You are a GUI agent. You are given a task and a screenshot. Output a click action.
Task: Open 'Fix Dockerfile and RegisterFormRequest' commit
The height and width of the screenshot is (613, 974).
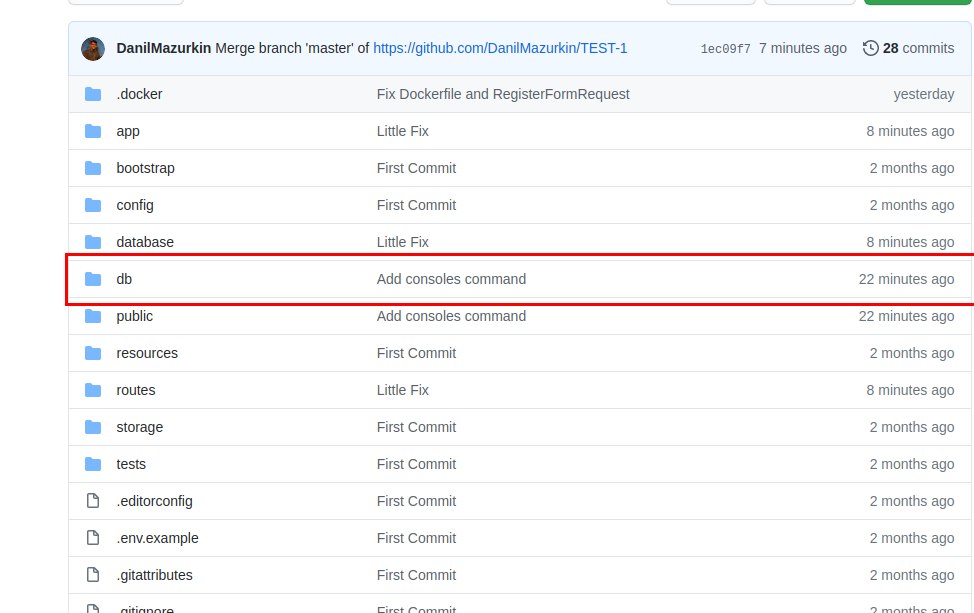(503, 94)
